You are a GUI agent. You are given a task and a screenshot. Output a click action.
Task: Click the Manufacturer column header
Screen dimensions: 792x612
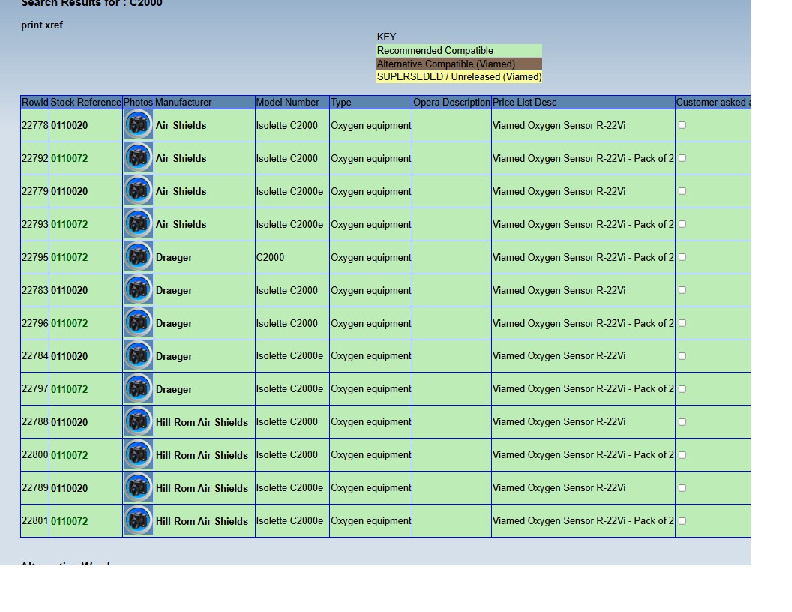point(184,102)
